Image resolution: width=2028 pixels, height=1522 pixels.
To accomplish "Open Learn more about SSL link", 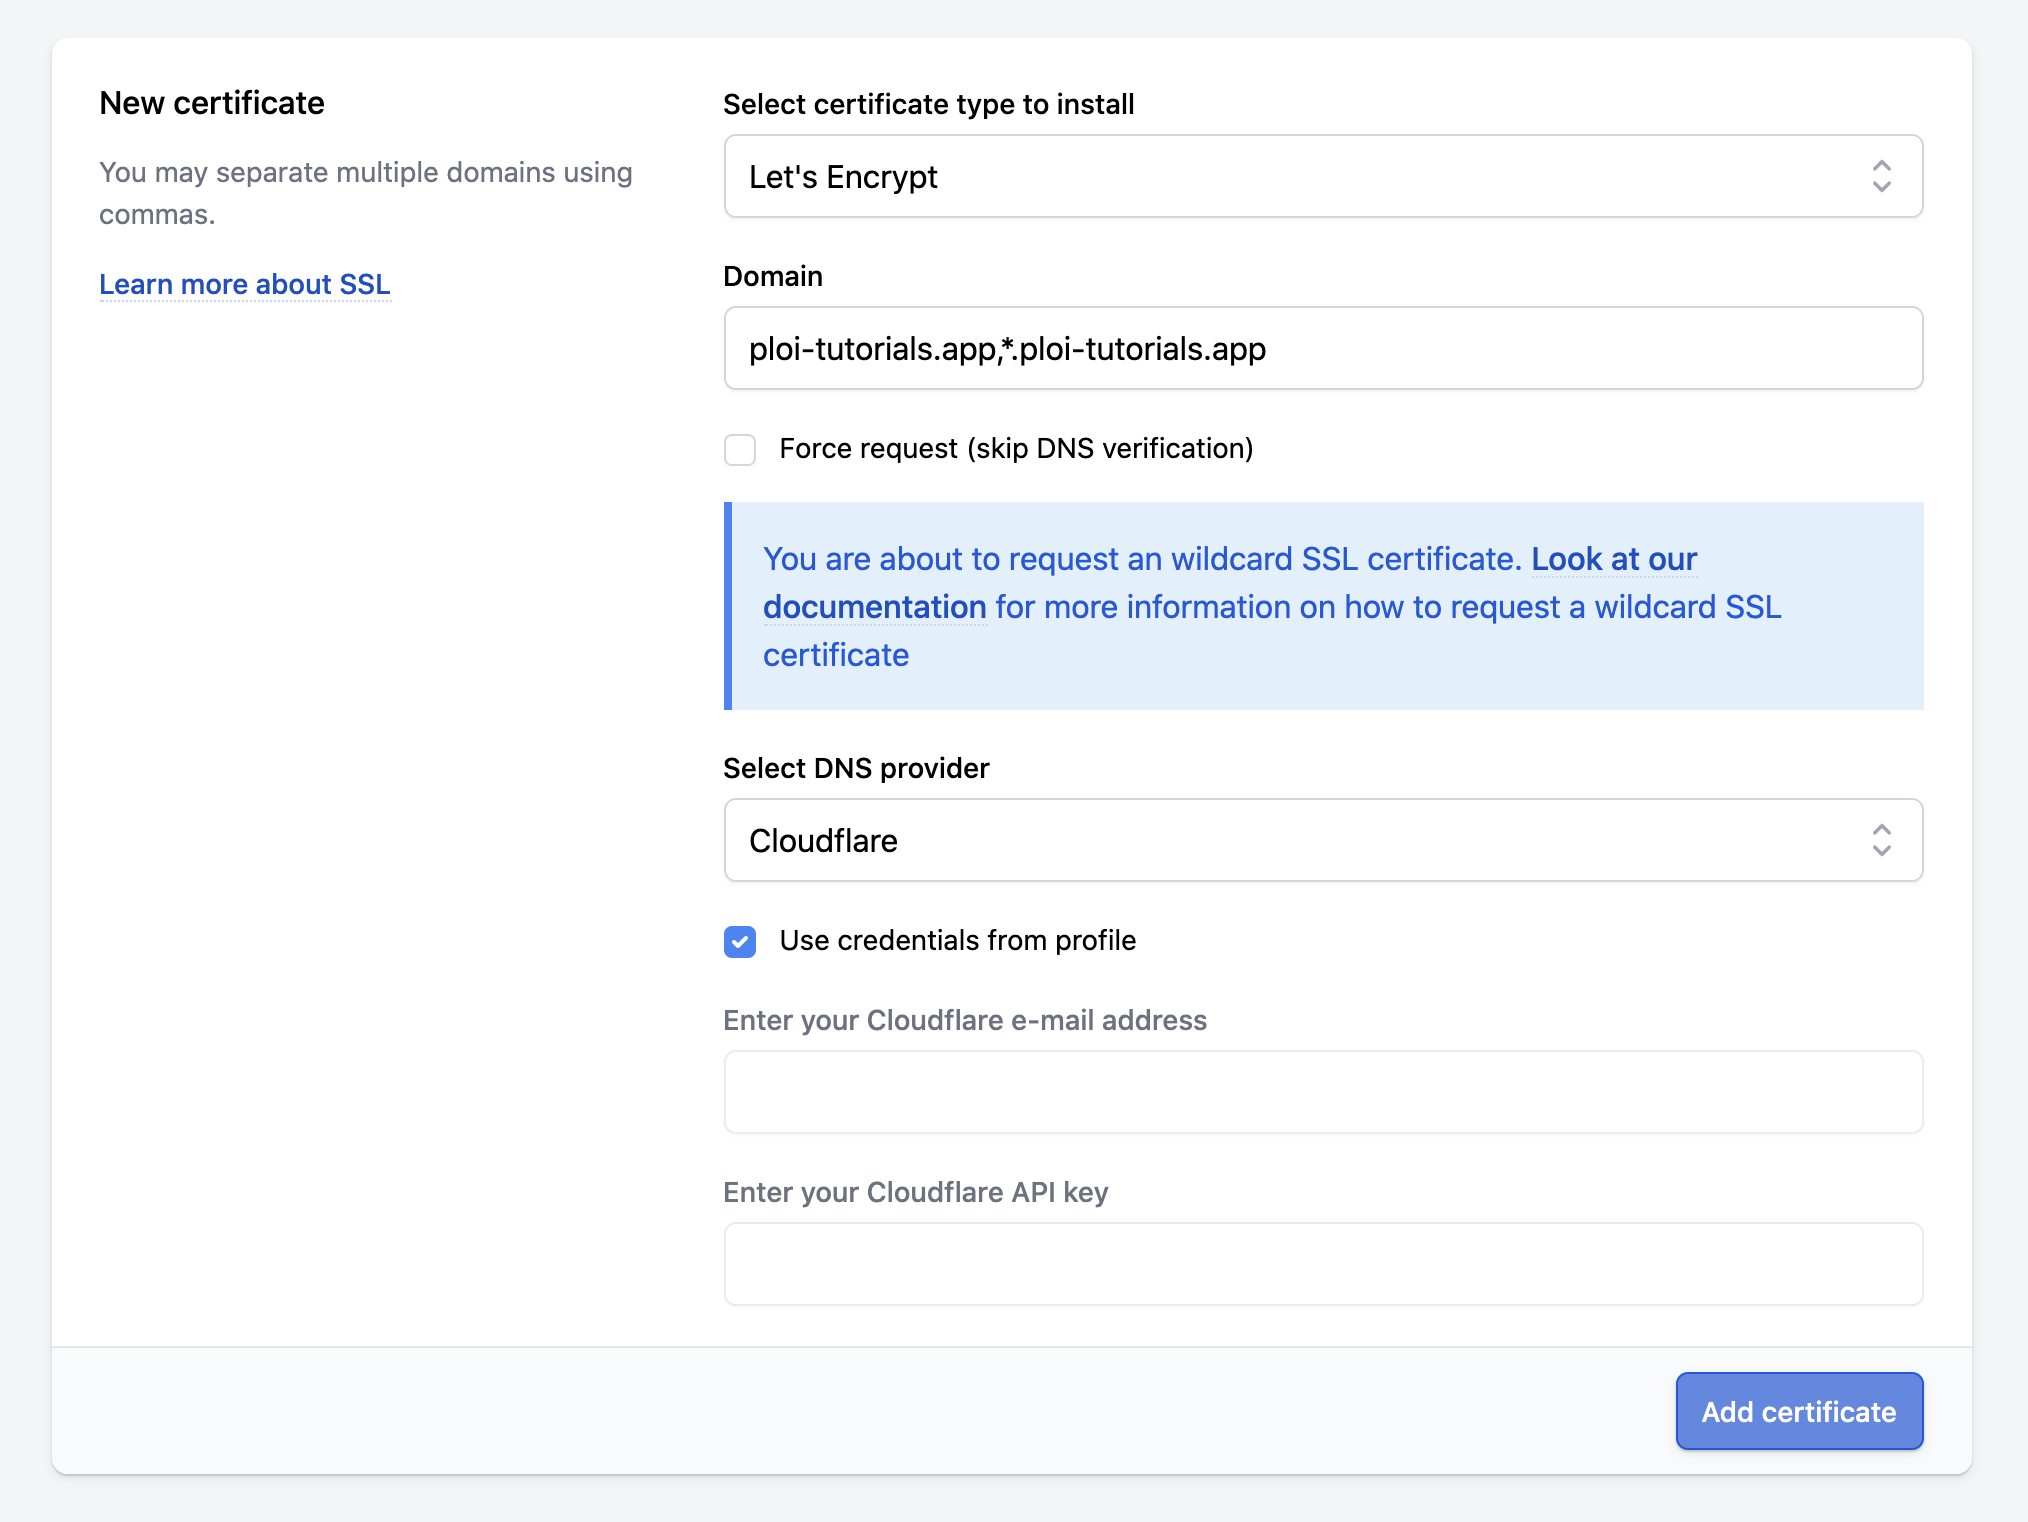I will [245, 284].
